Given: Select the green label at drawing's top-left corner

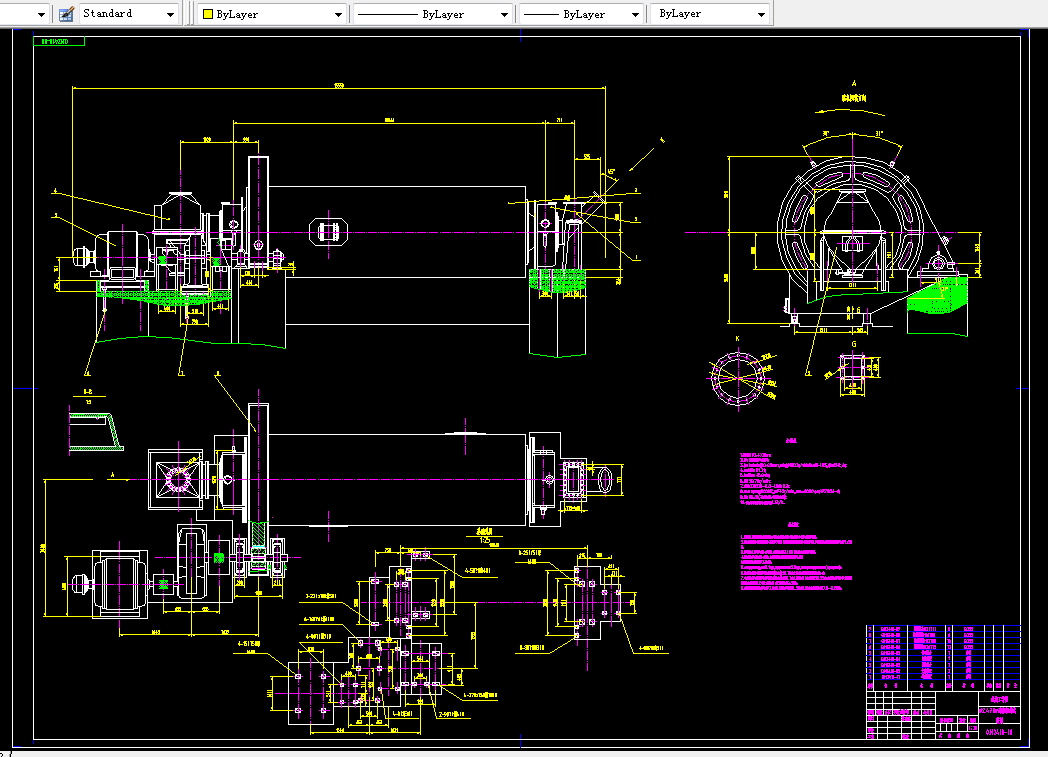Looking at the screenshot, I should tap(59, 41).
